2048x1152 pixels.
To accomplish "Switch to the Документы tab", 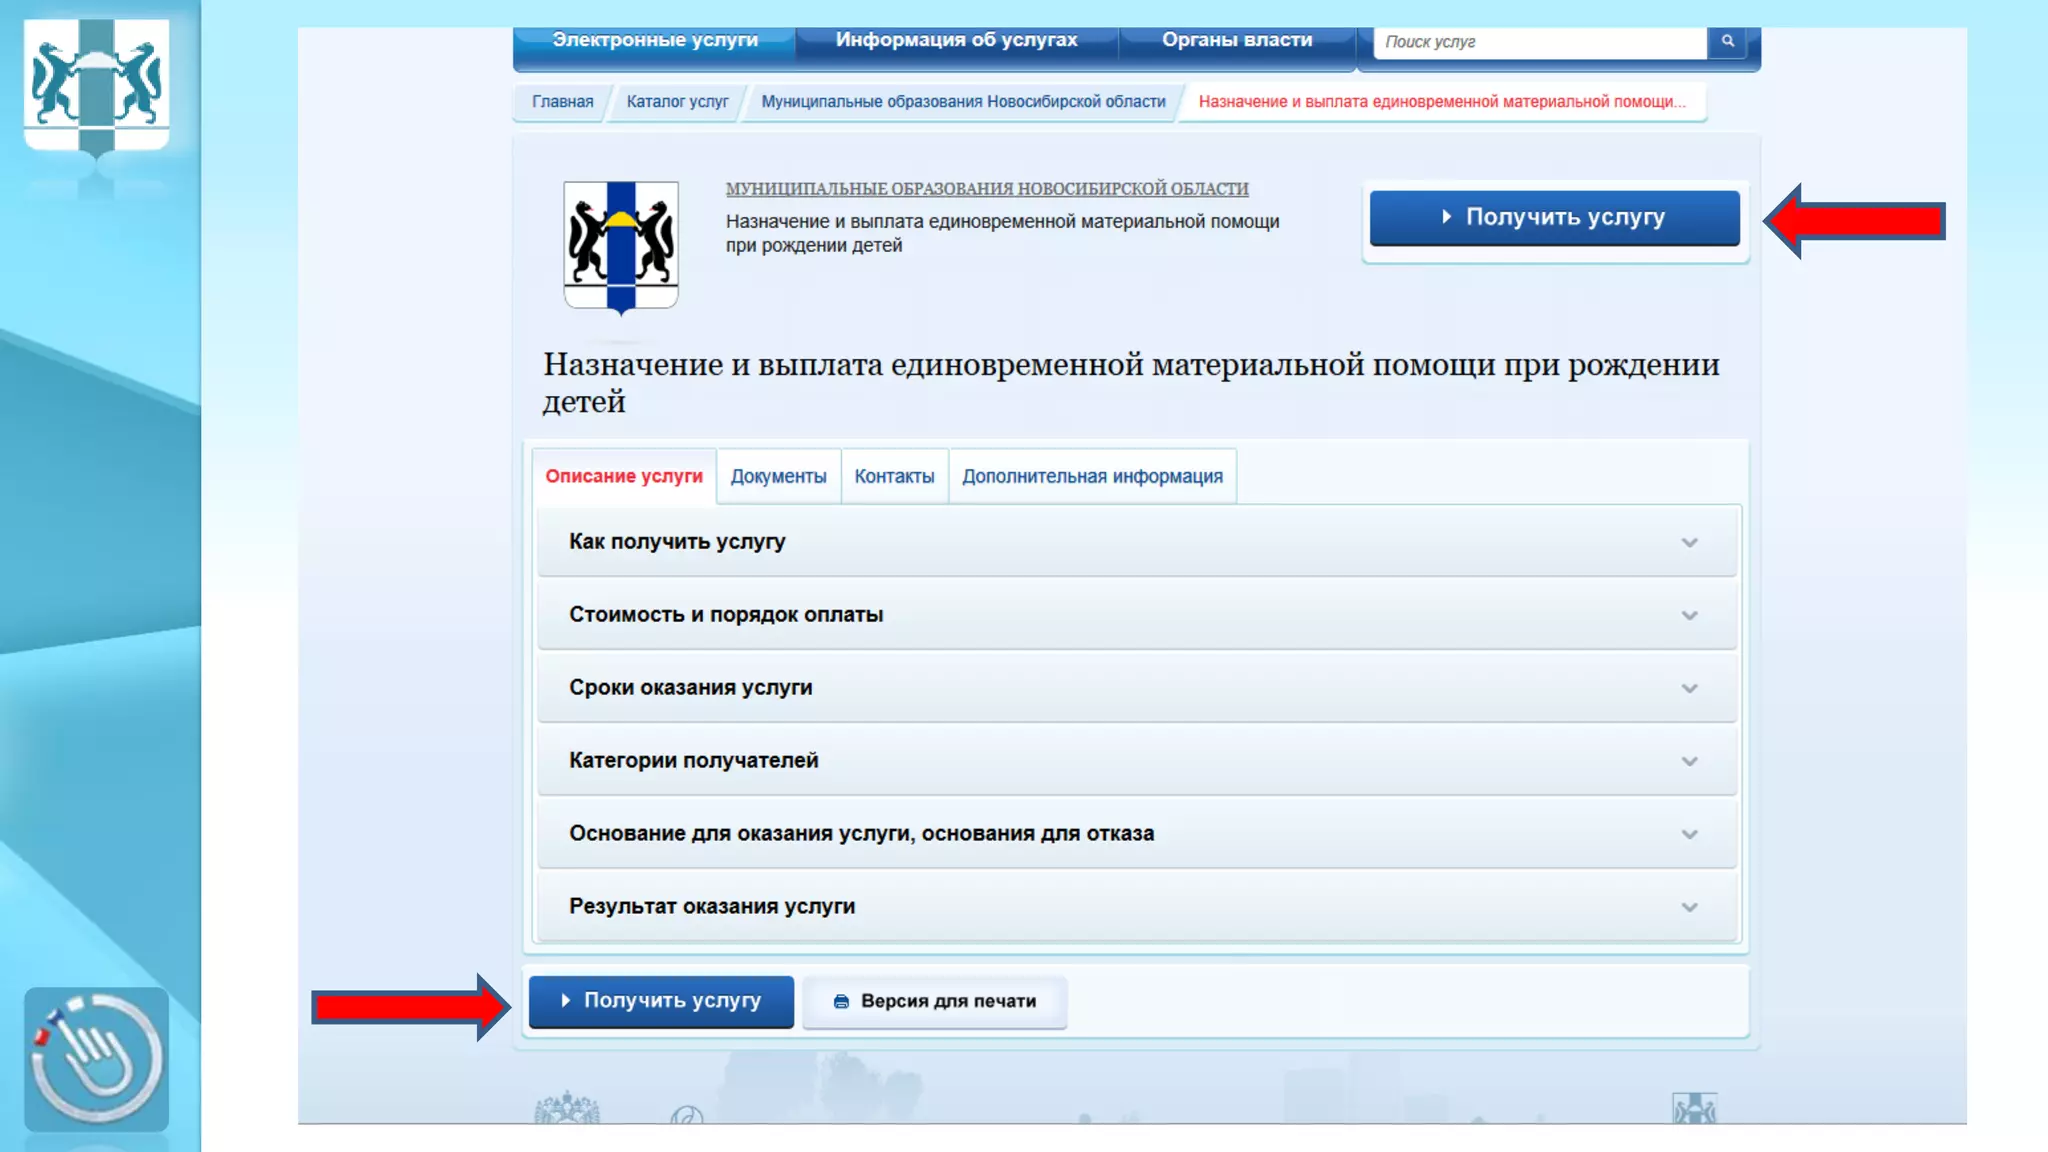I will [778, 476].
